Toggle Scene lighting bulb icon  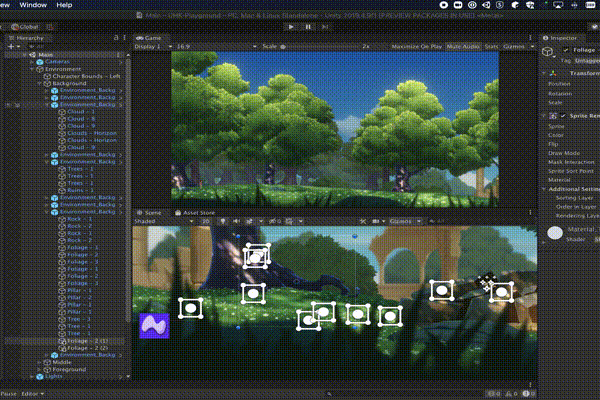coord(223,221)
